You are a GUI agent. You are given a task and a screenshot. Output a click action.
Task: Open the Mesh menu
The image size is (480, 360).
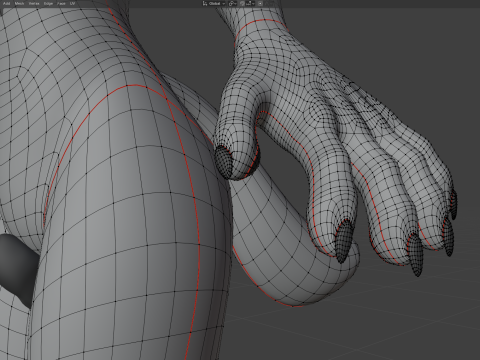pyautogui.click(x=19, y=3)
